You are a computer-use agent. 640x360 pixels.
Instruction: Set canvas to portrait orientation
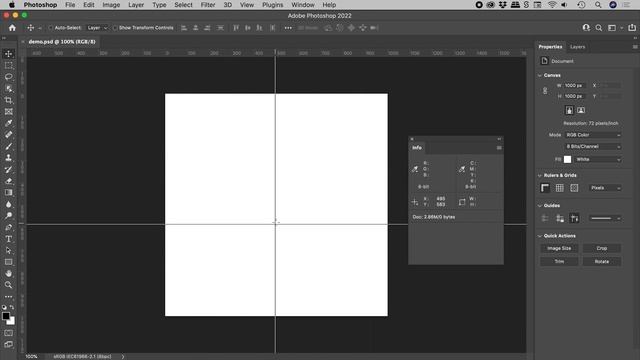point(569,110)
